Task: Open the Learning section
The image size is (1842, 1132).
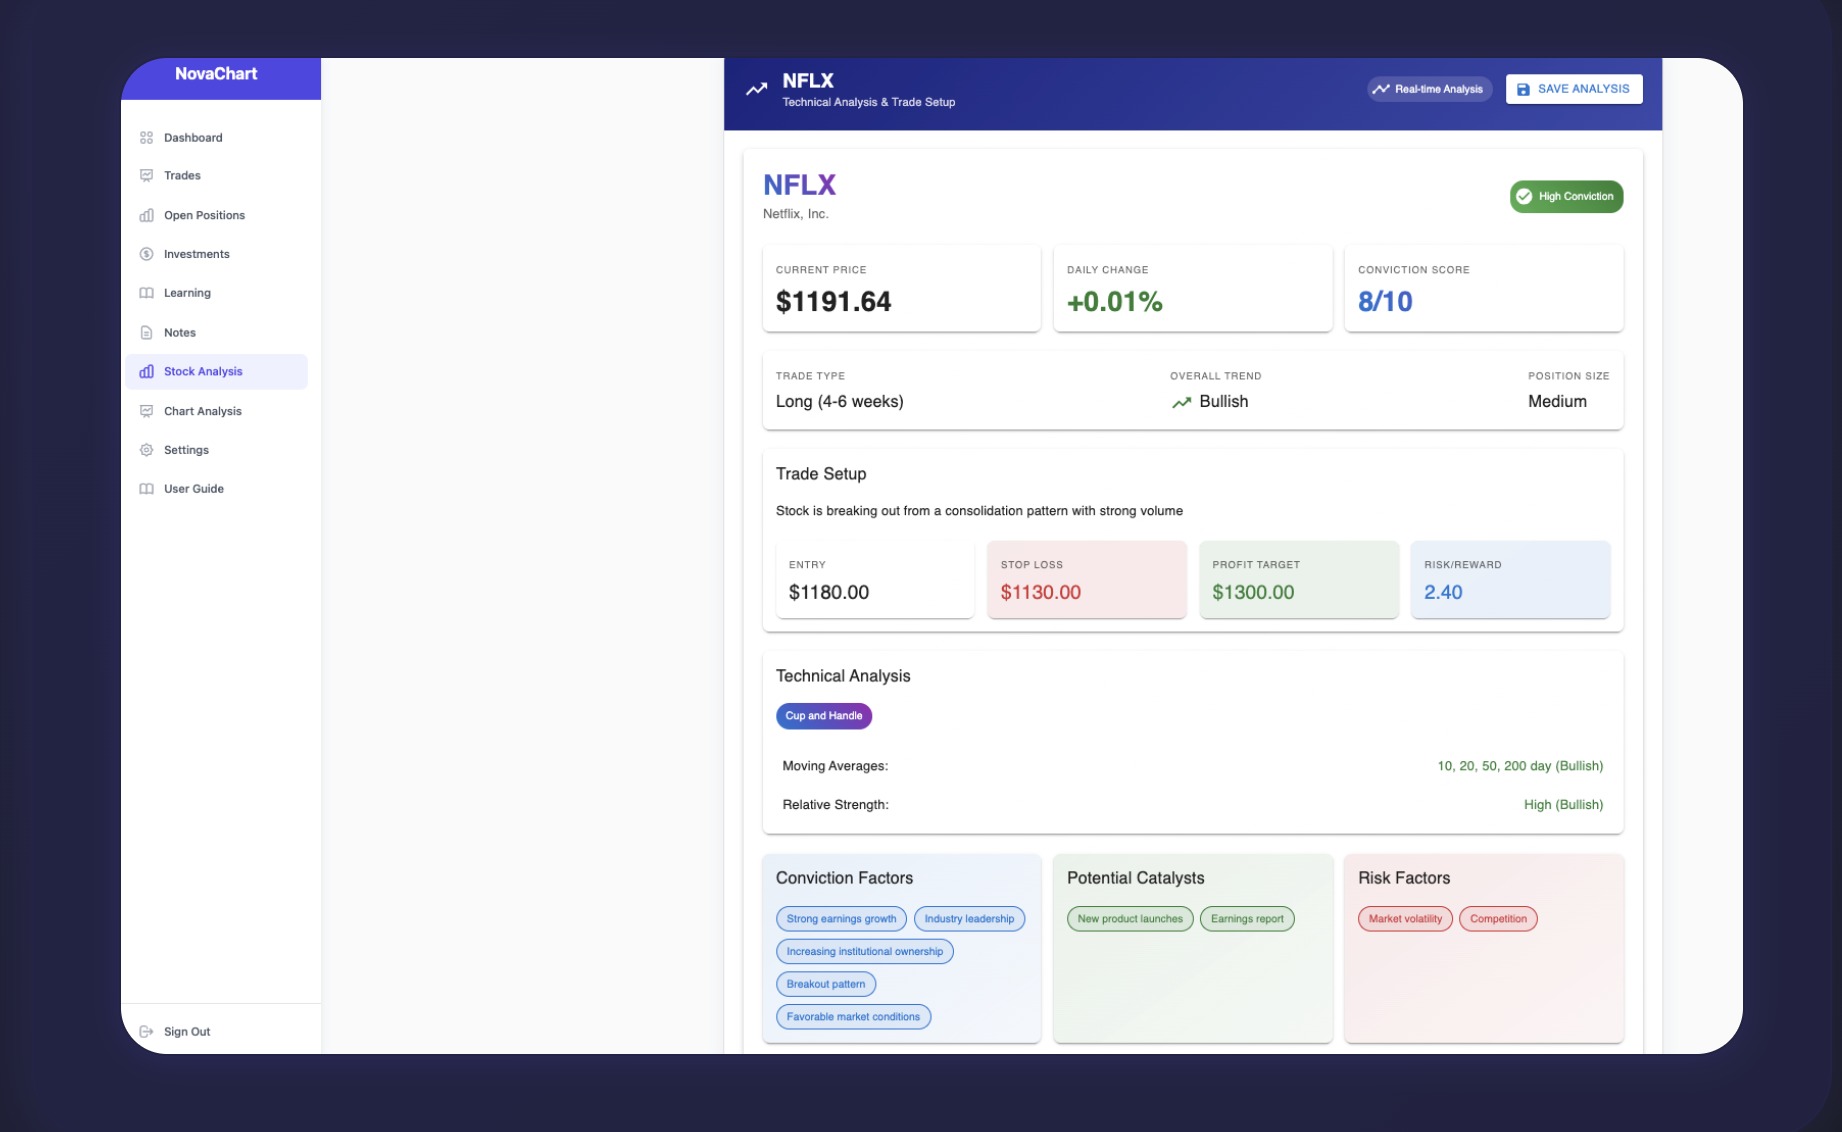Action: (216, 293)
